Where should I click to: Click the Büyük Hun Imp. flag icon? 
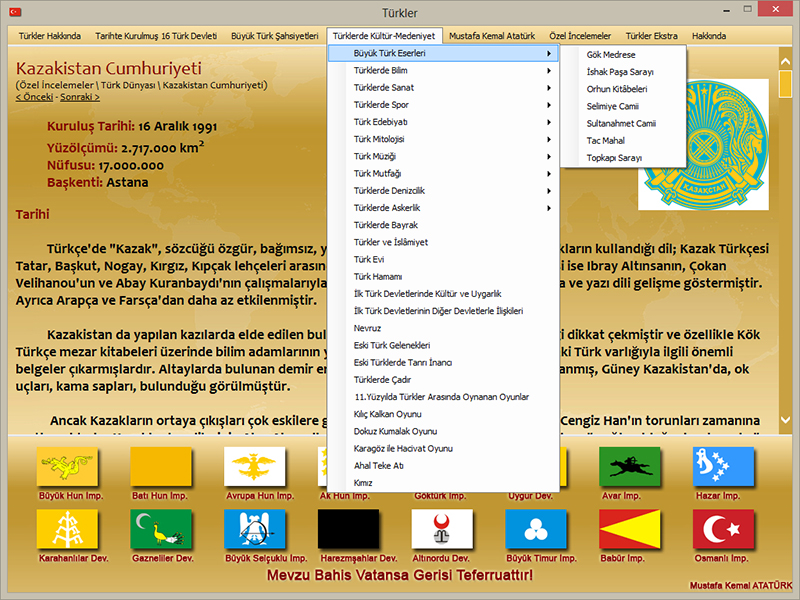pyautogui.click(x=67, y=466)
